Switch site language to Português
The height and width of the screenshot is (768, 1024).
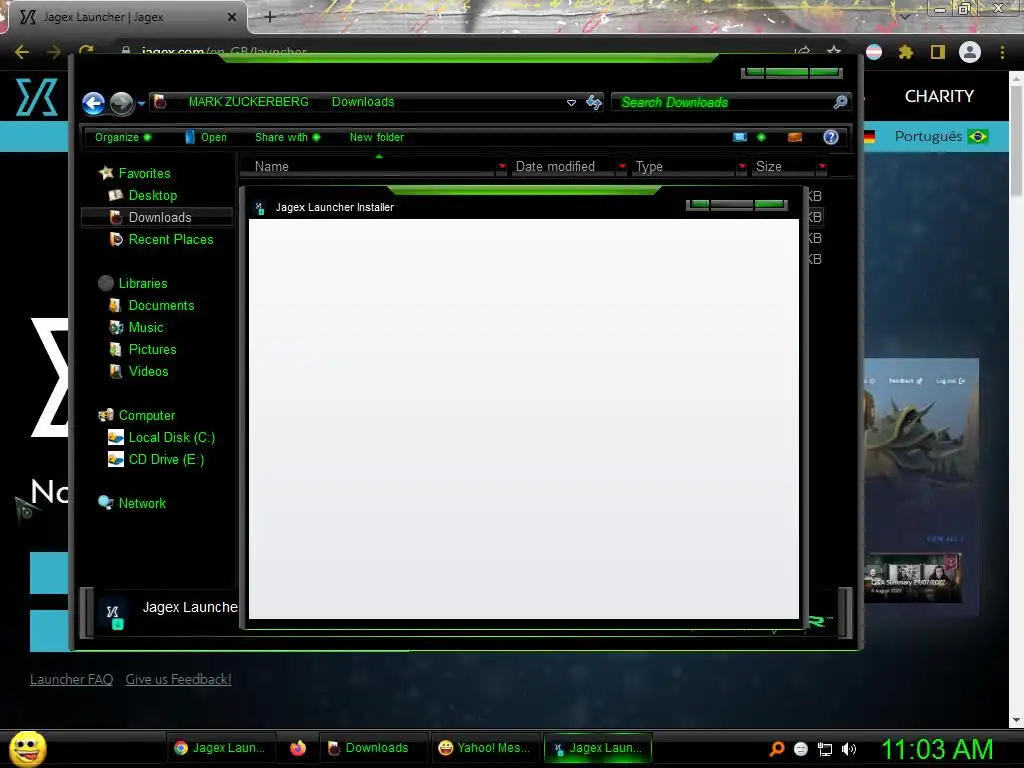point(940,136)
